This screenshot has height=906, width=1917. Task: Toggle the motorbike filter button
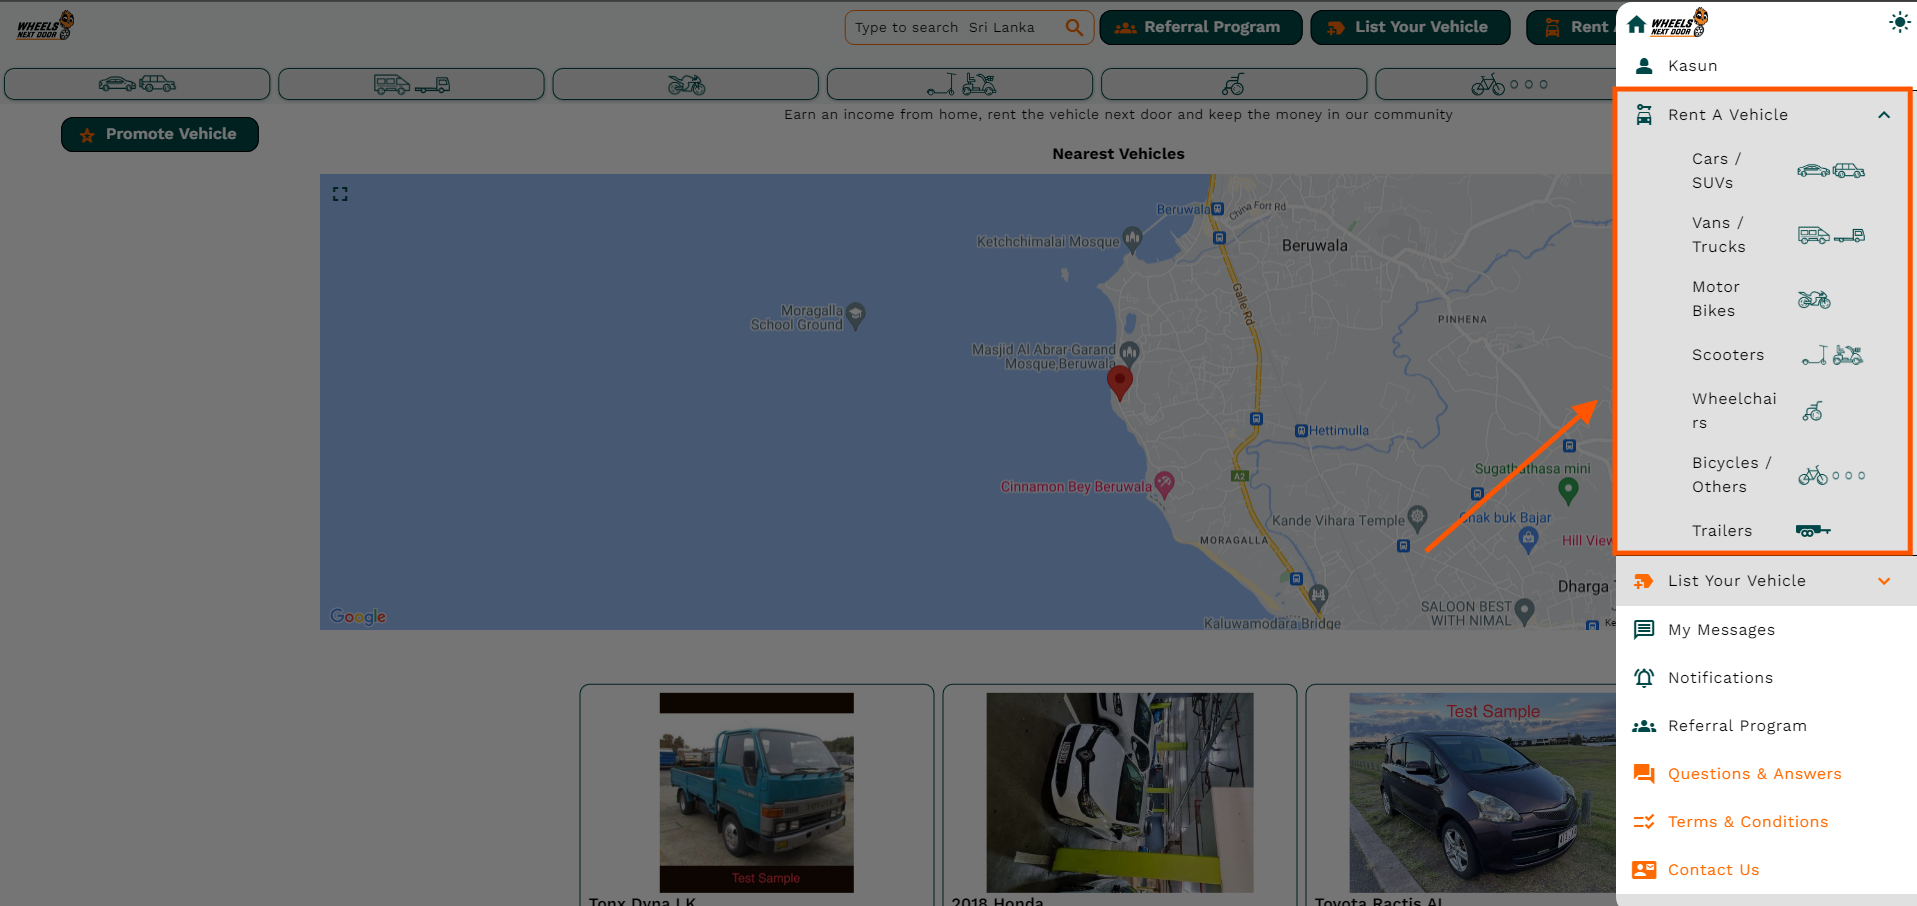[x=685, y=84]
